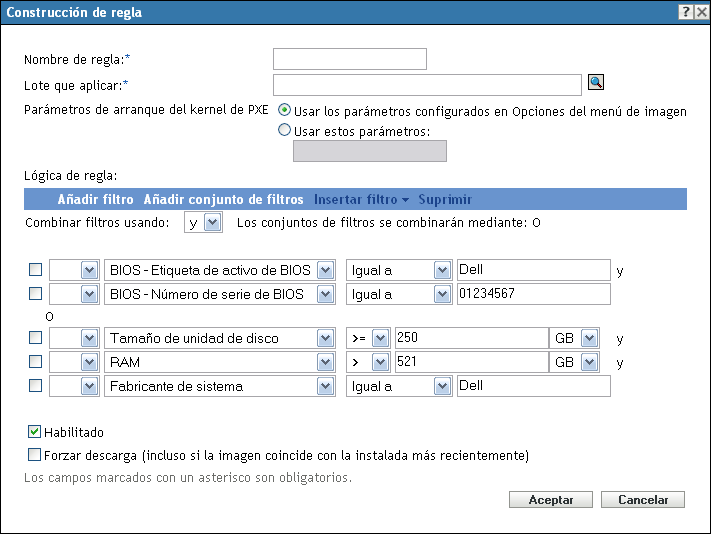Check the box for the RAM filter row
Image resolution: width=711 pixels, height=534 pixels.
tap(35, 361)
